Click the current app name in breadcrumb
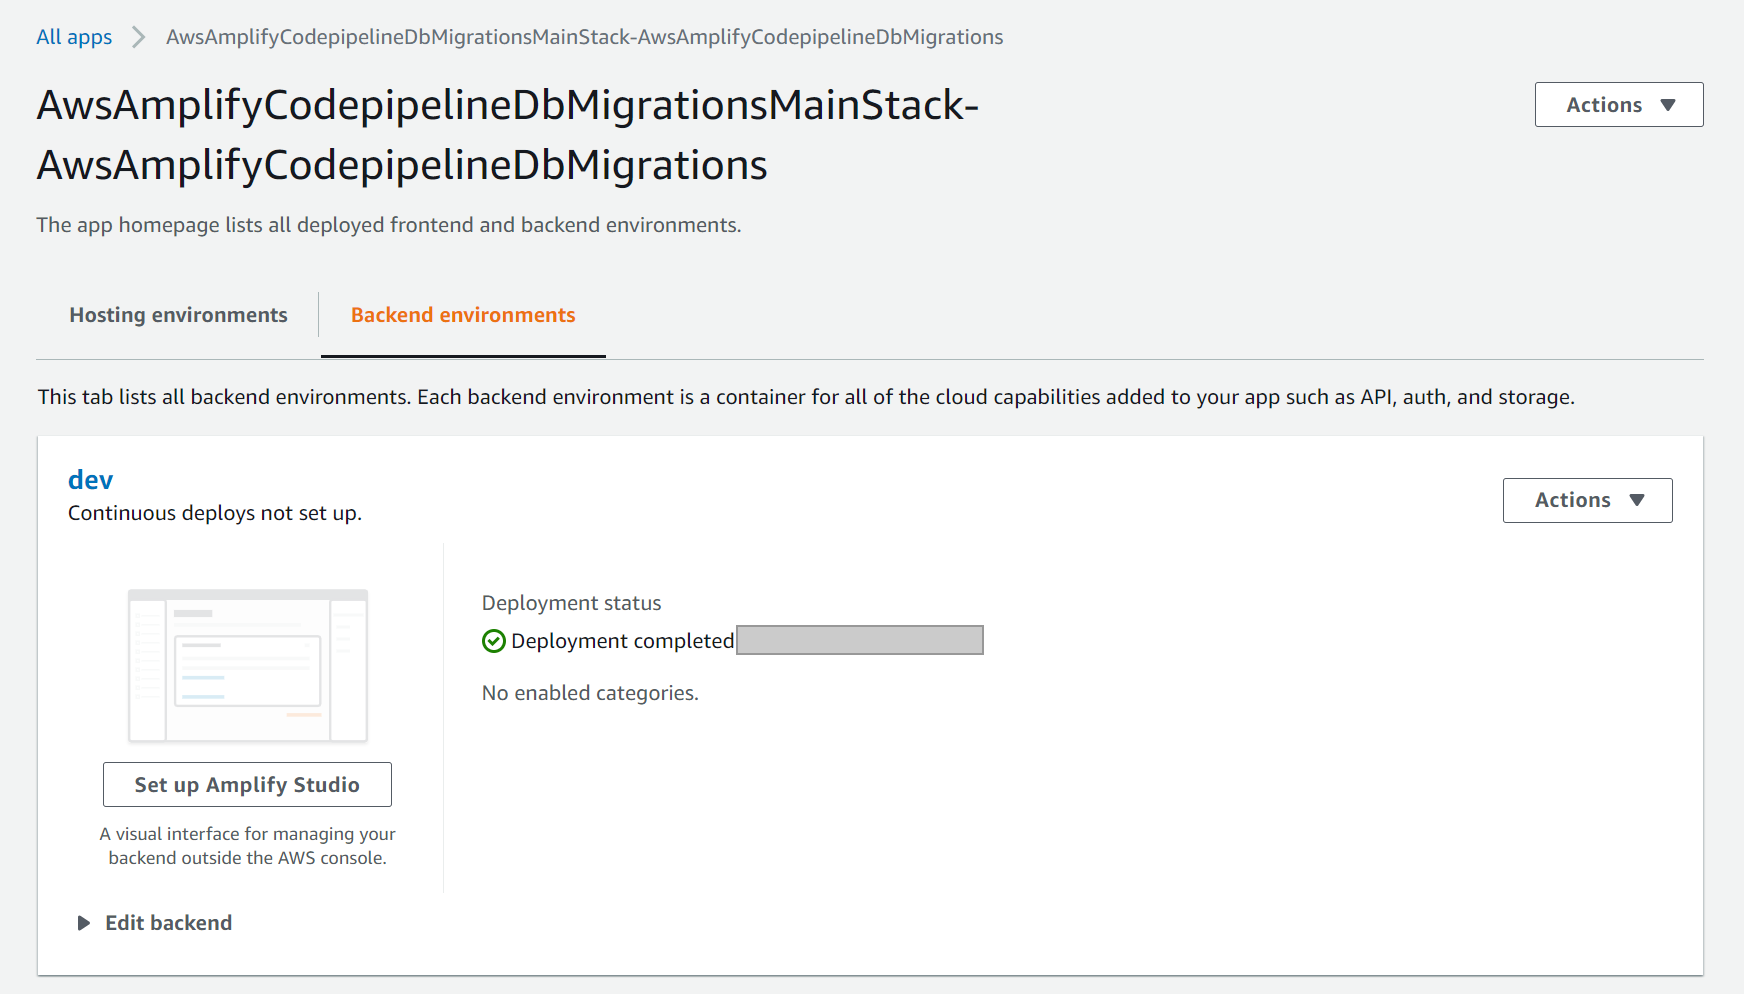Viewport: 1744px width, 994px height. 585,37
